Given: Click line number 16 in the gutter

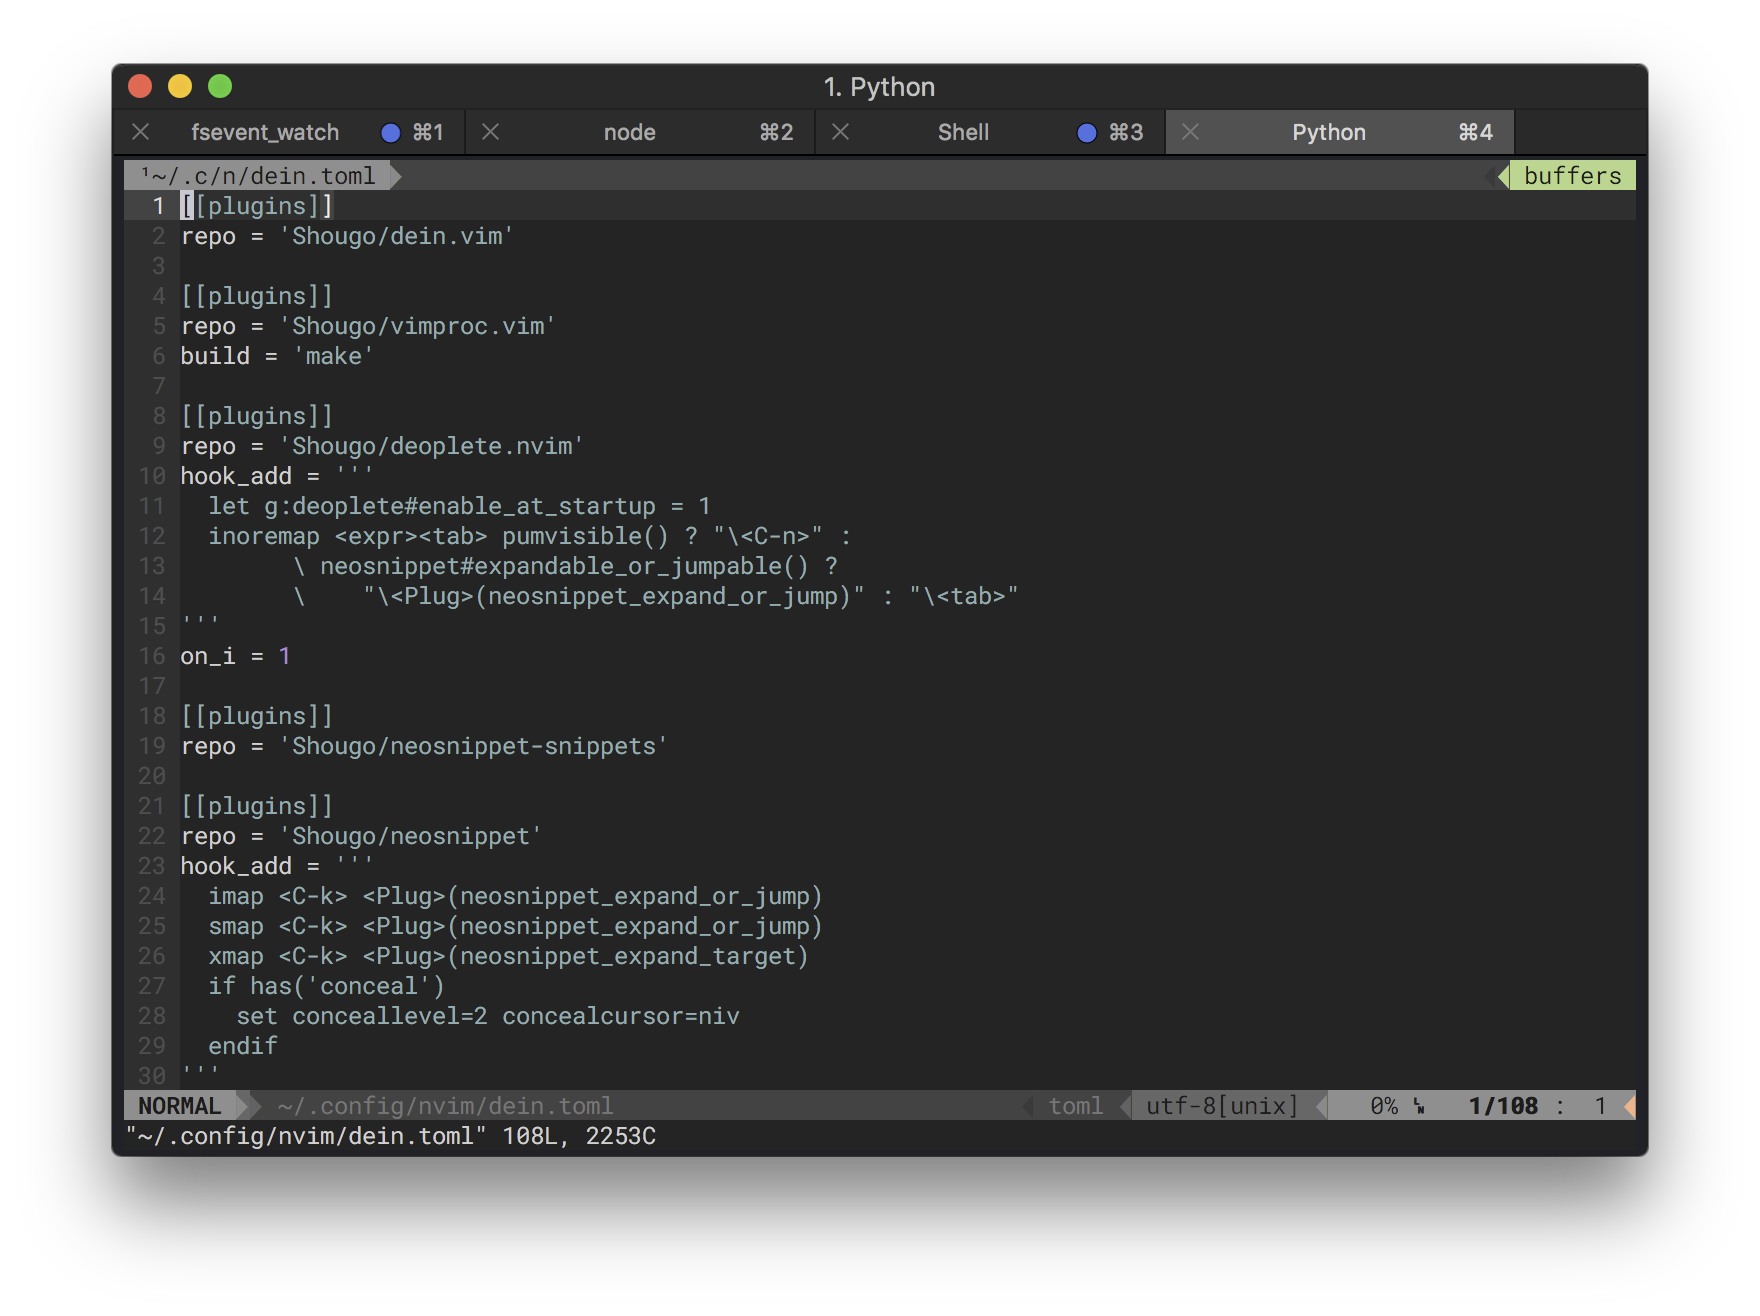Looking at the screenshot, I should [x=152, y=656].
